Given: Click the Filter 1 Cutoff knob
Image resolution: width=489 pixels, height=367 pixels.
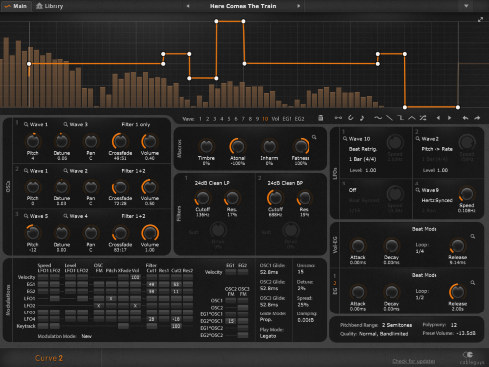Looking at the screenshot, I should coord(202,198).
